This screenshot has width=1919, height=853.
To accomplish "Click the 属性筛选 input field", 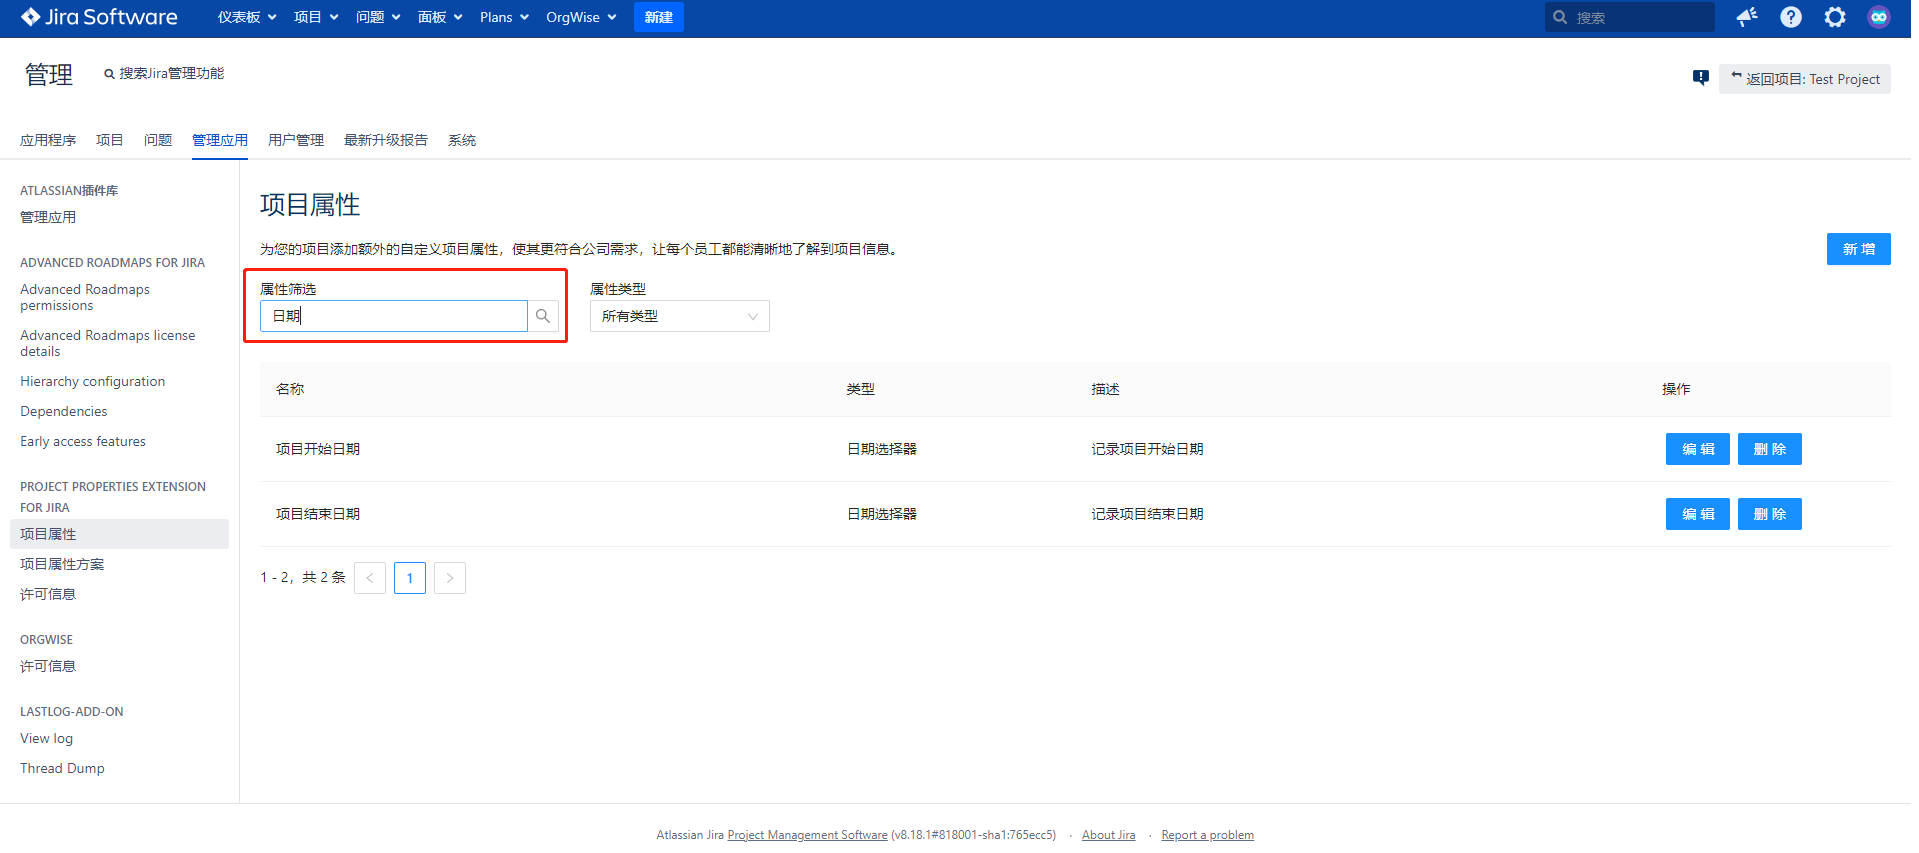I will 394,316.
